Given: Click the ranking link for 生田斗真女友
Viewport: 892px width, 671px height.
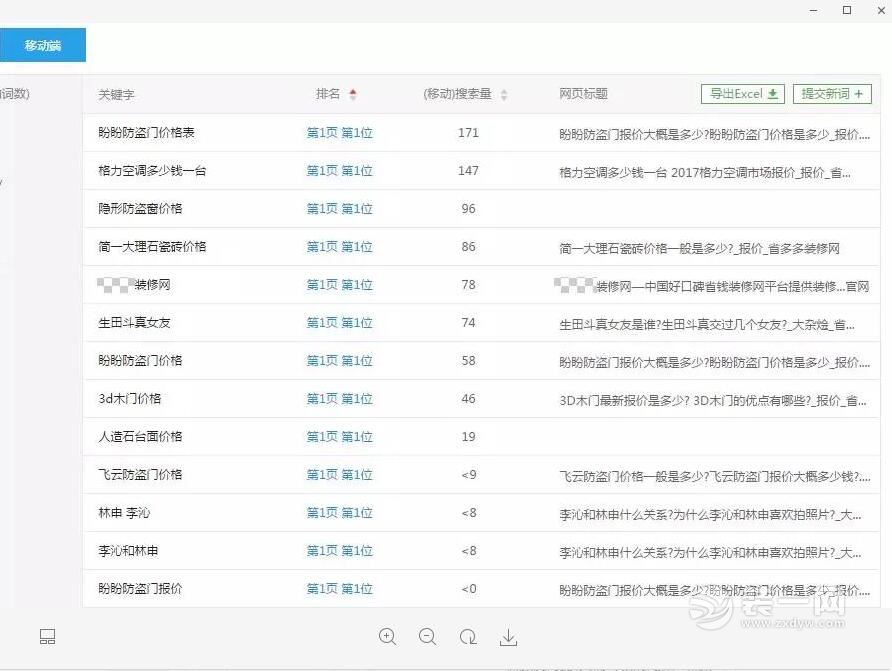Looking at the screenshot, I should pos(340,322).
